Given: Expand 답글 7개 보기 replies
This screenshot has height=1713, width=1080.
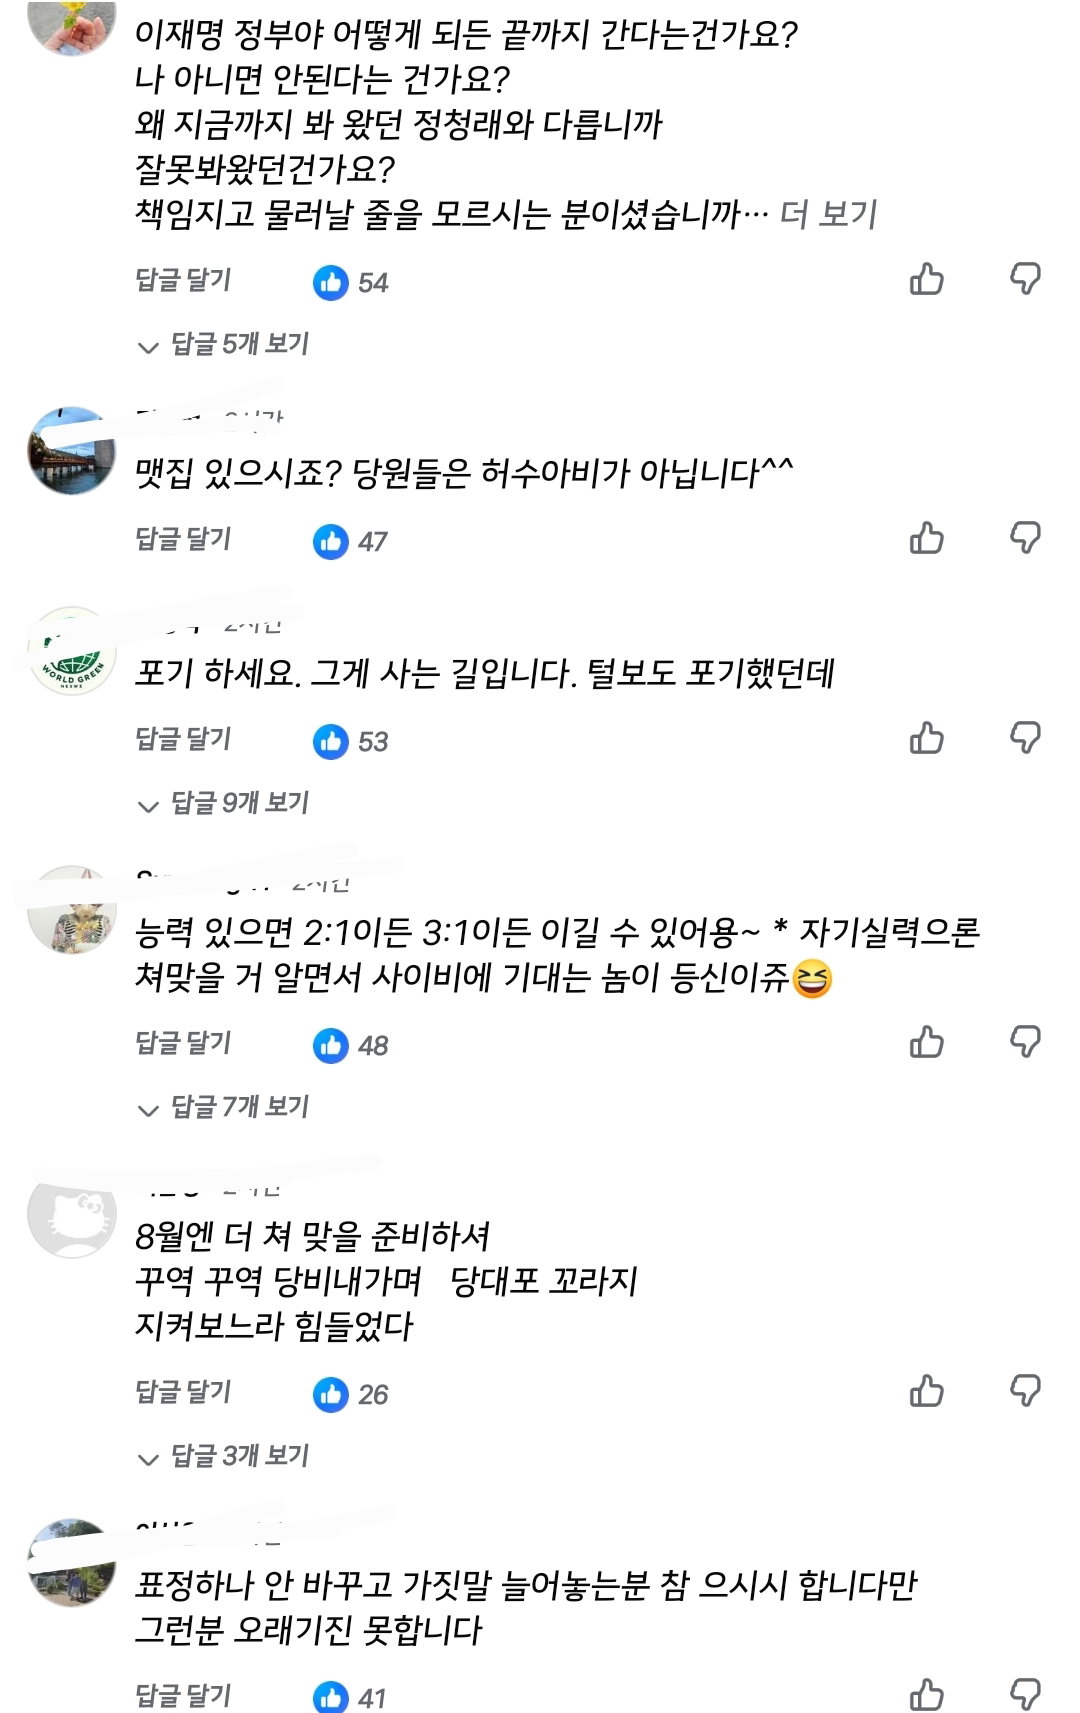Looking at the screenshot, I should tap(223, 1108).
